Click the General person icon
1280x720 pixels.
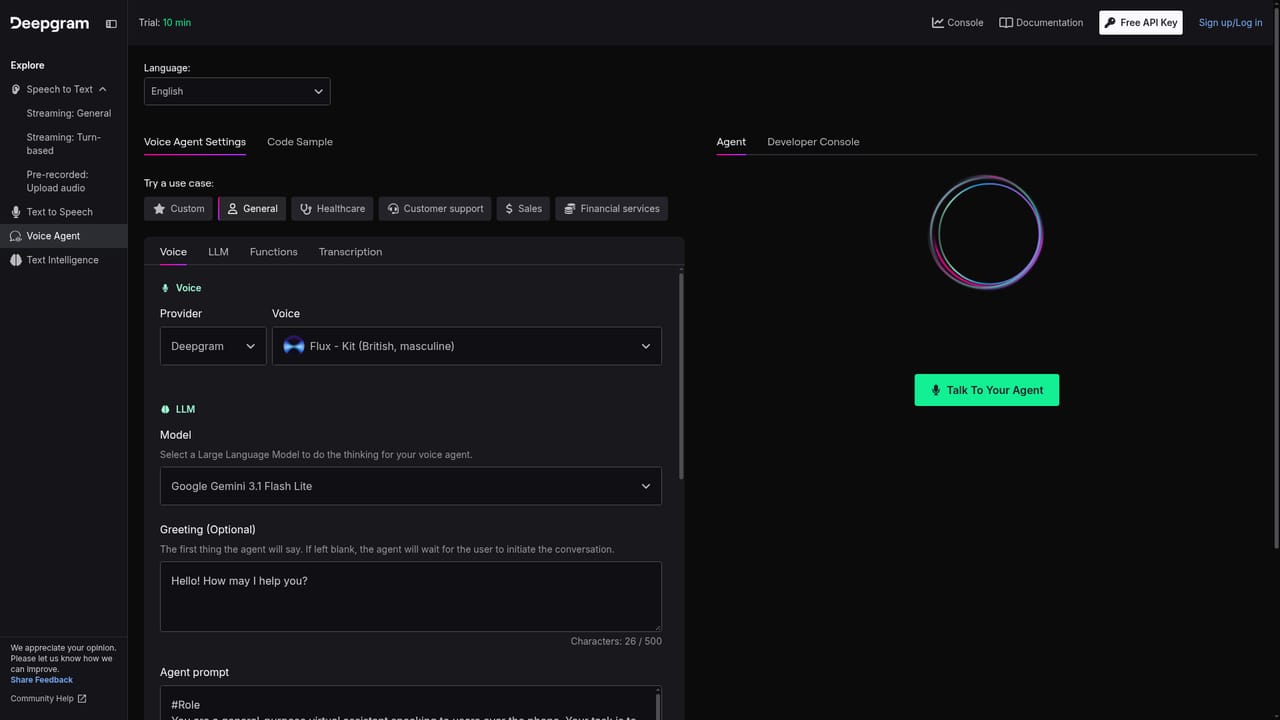232,209
